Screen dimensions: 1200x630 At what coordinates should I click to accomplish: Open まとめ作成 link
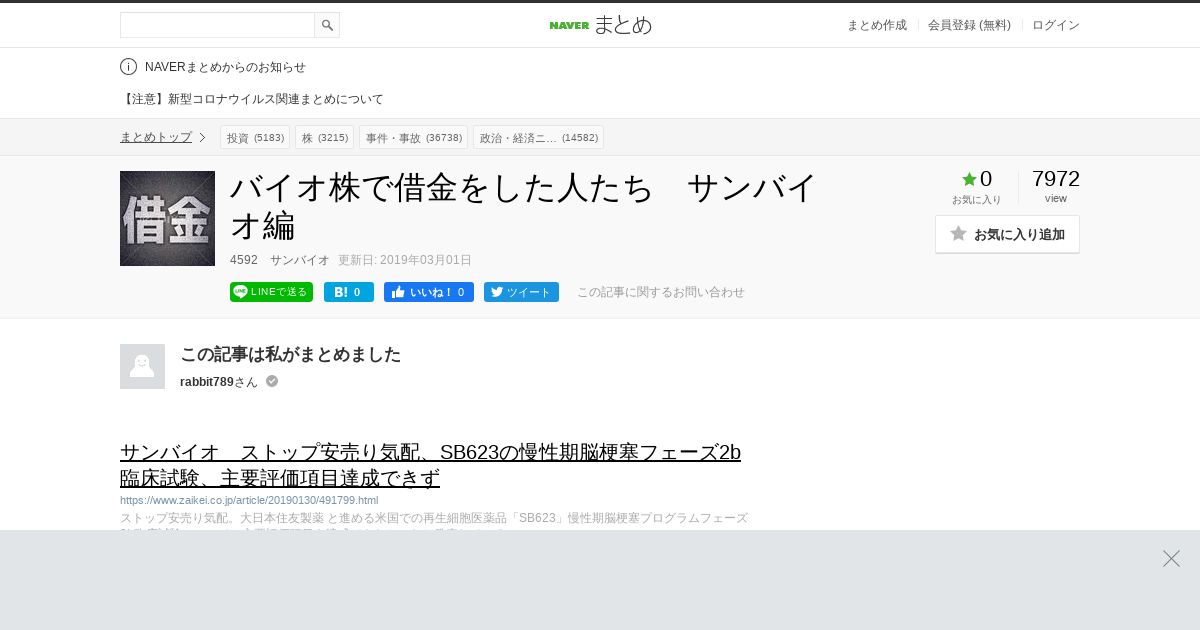pos(877,25)
